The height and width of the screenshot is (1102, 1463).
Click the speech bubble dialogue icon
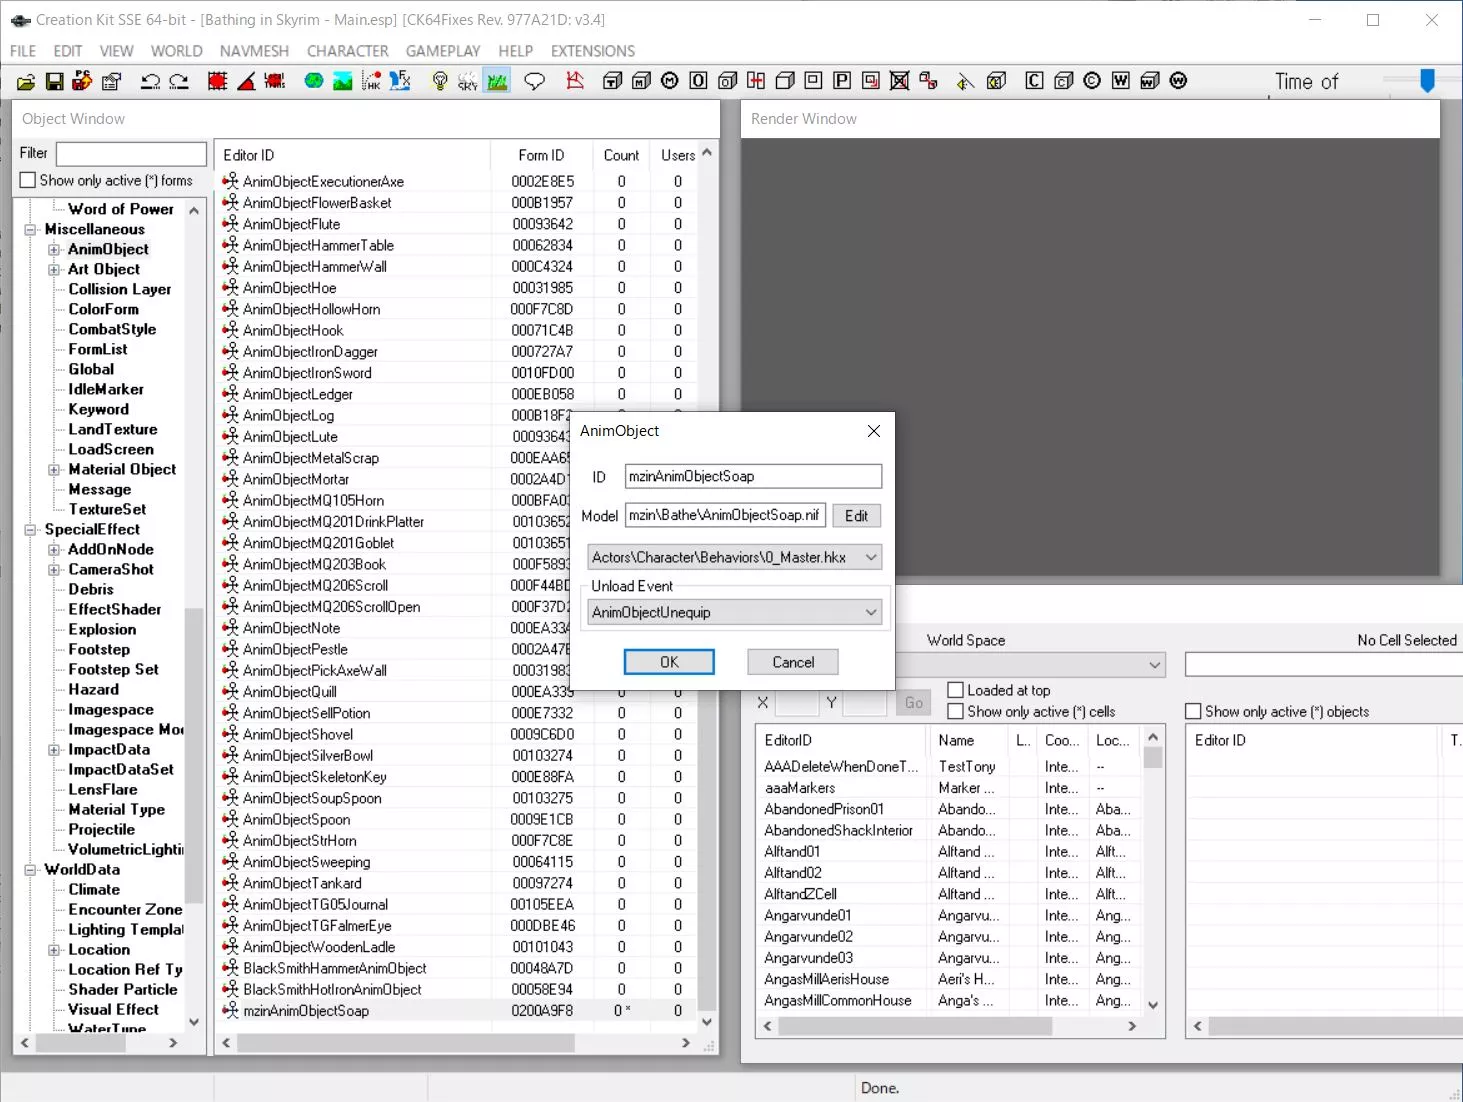[535, 81]
